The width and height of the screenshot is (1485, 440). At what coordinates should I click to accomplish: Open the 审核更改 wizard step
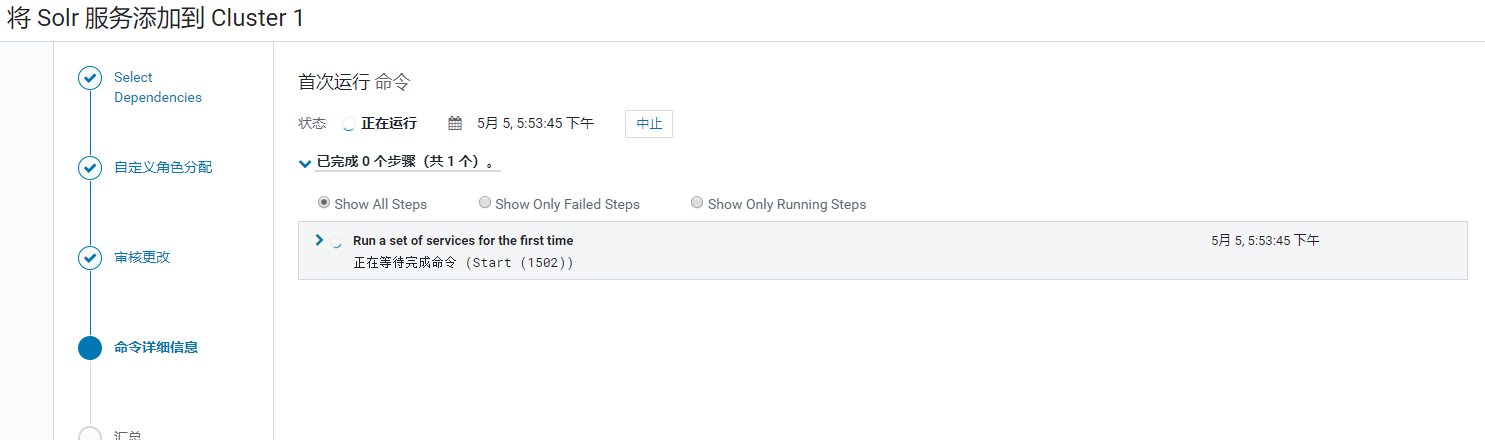coord(142,257)
